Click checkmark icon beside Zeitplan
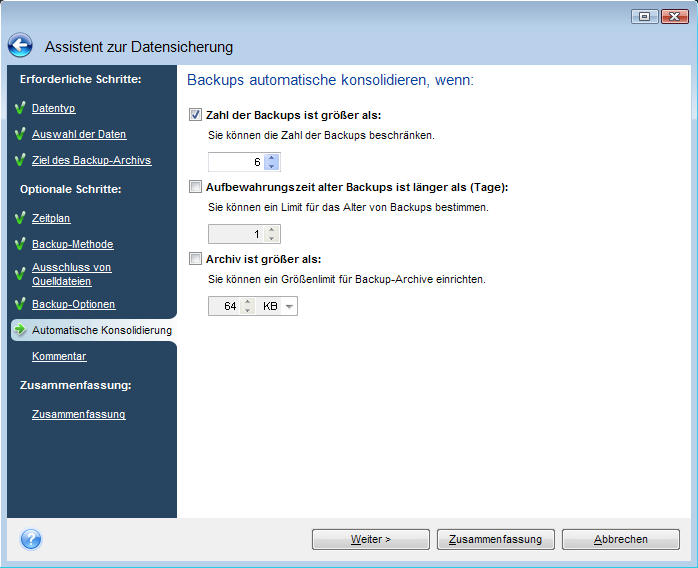 point(19,218)
